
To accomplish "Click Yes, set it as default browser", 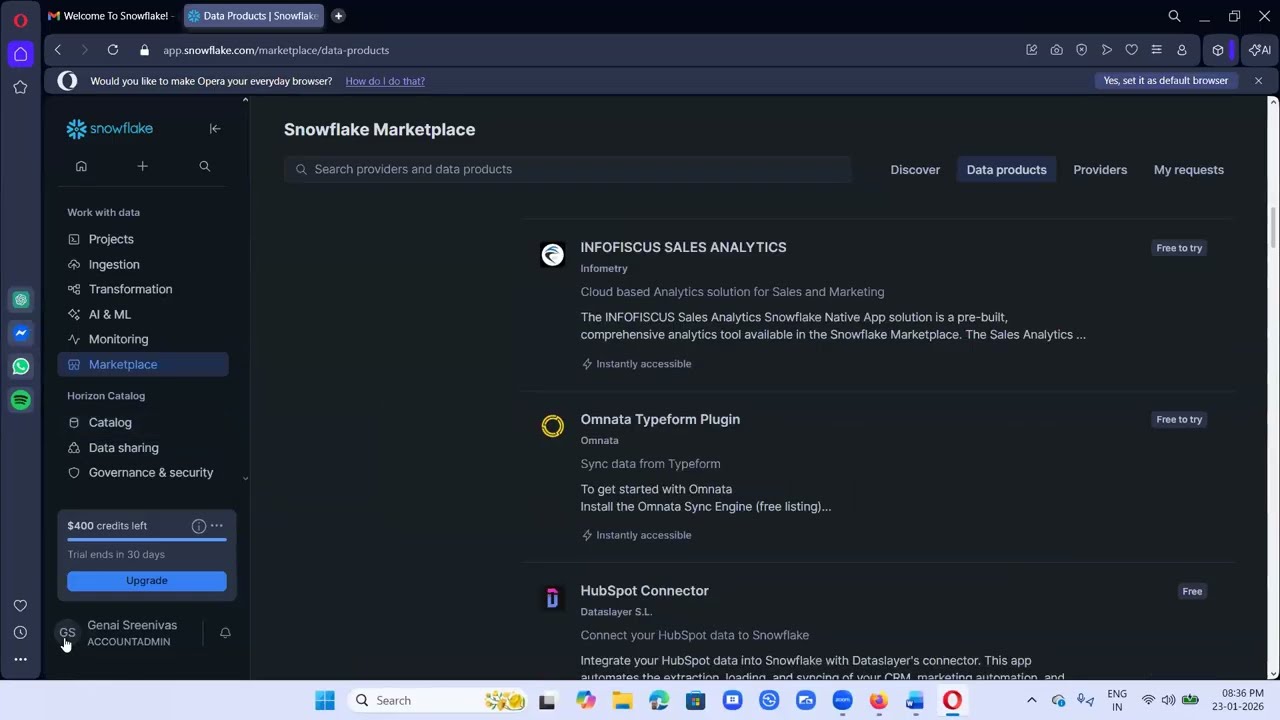I will pyautogui.click(x=1165, y=81).
